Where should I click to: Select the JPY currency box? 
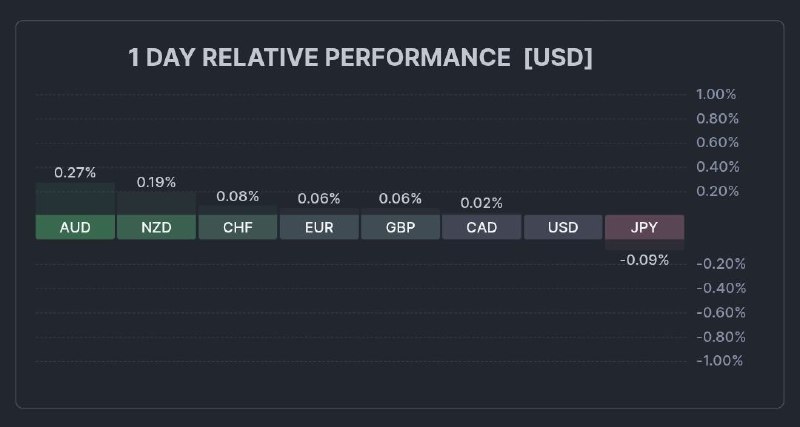coord(645,228)
